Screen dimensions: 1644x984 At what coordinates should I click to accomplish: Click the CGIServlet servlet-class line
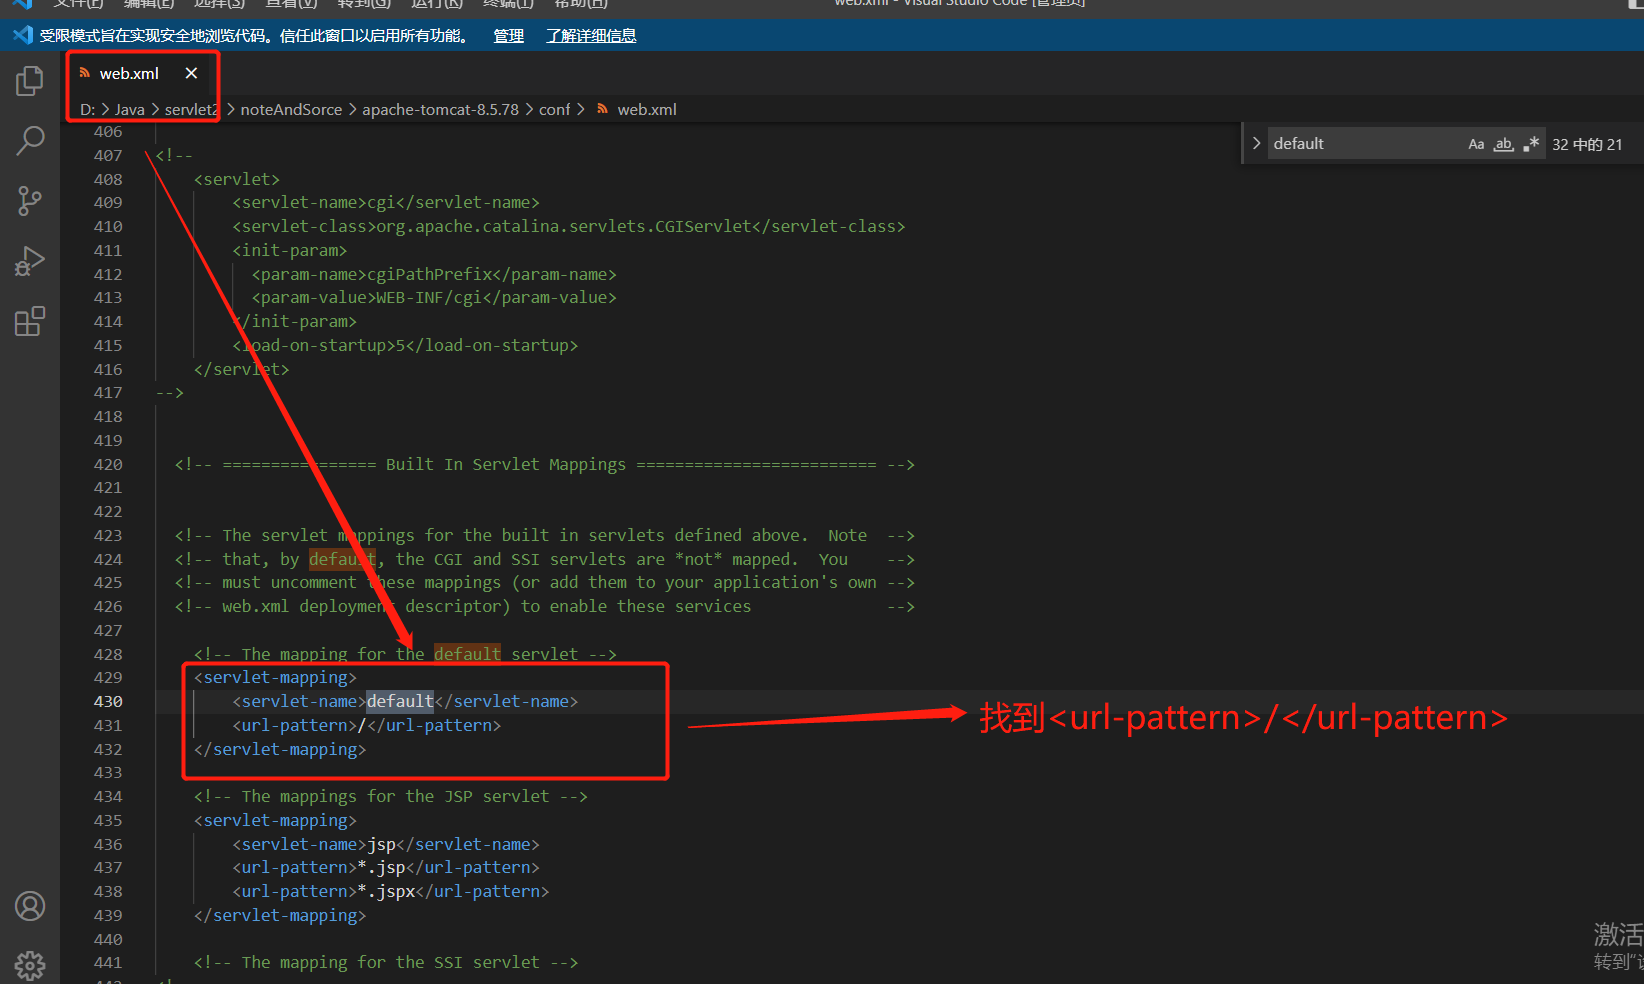tap(569, 226)
